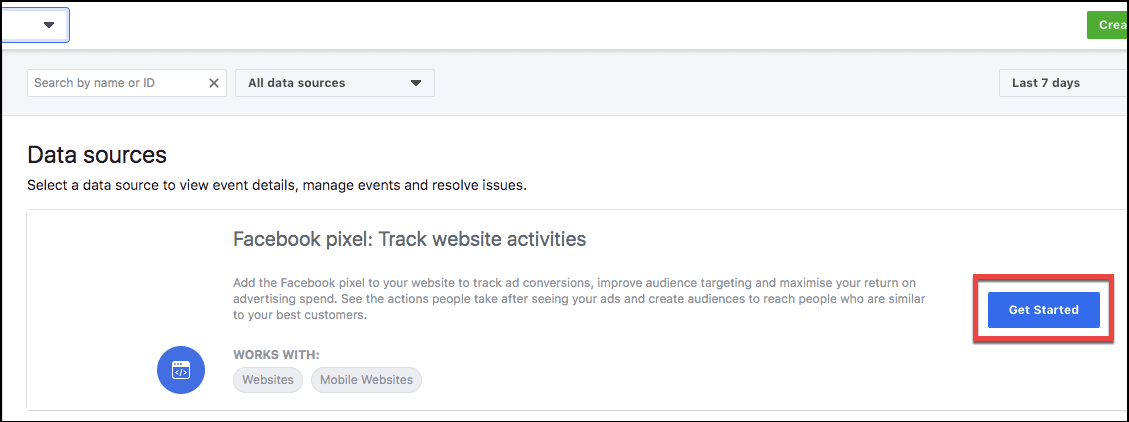Click the green Create button
Screen dimensions: 1129x422
click(x=1107, y=24)
